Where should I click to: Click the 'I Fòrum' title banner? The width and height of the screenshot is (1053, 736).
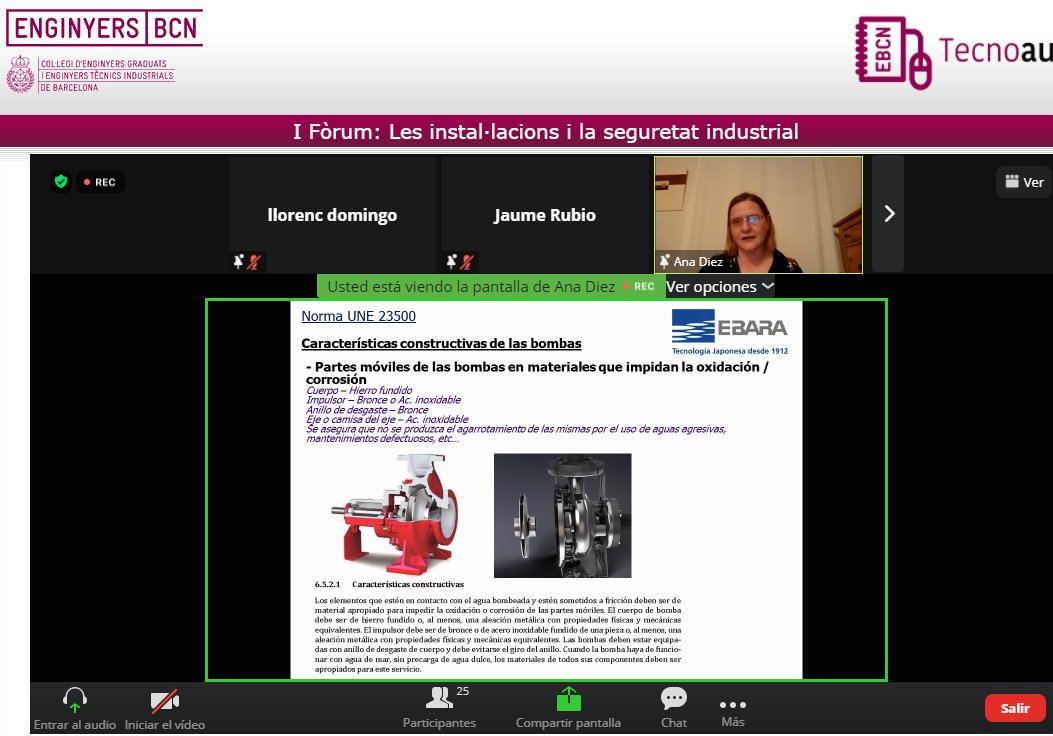pyautogui.click(x=545, y=131)
